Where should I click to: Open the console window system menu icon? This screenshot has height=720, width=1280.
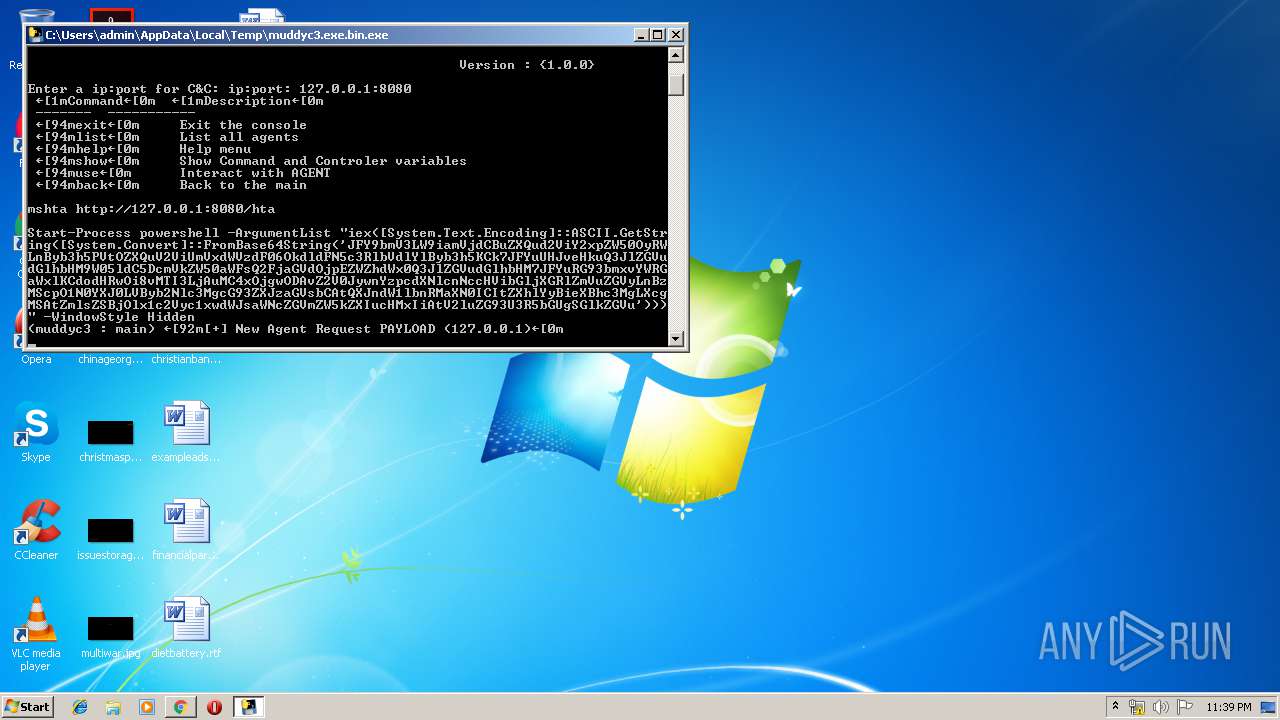[x=35, y=35]
